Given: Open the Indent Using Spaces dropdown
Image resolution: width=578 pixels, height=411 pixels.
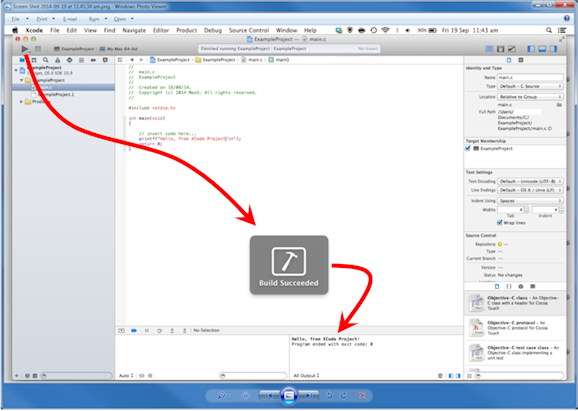Looking at the screenshot, I should (530, 201).
